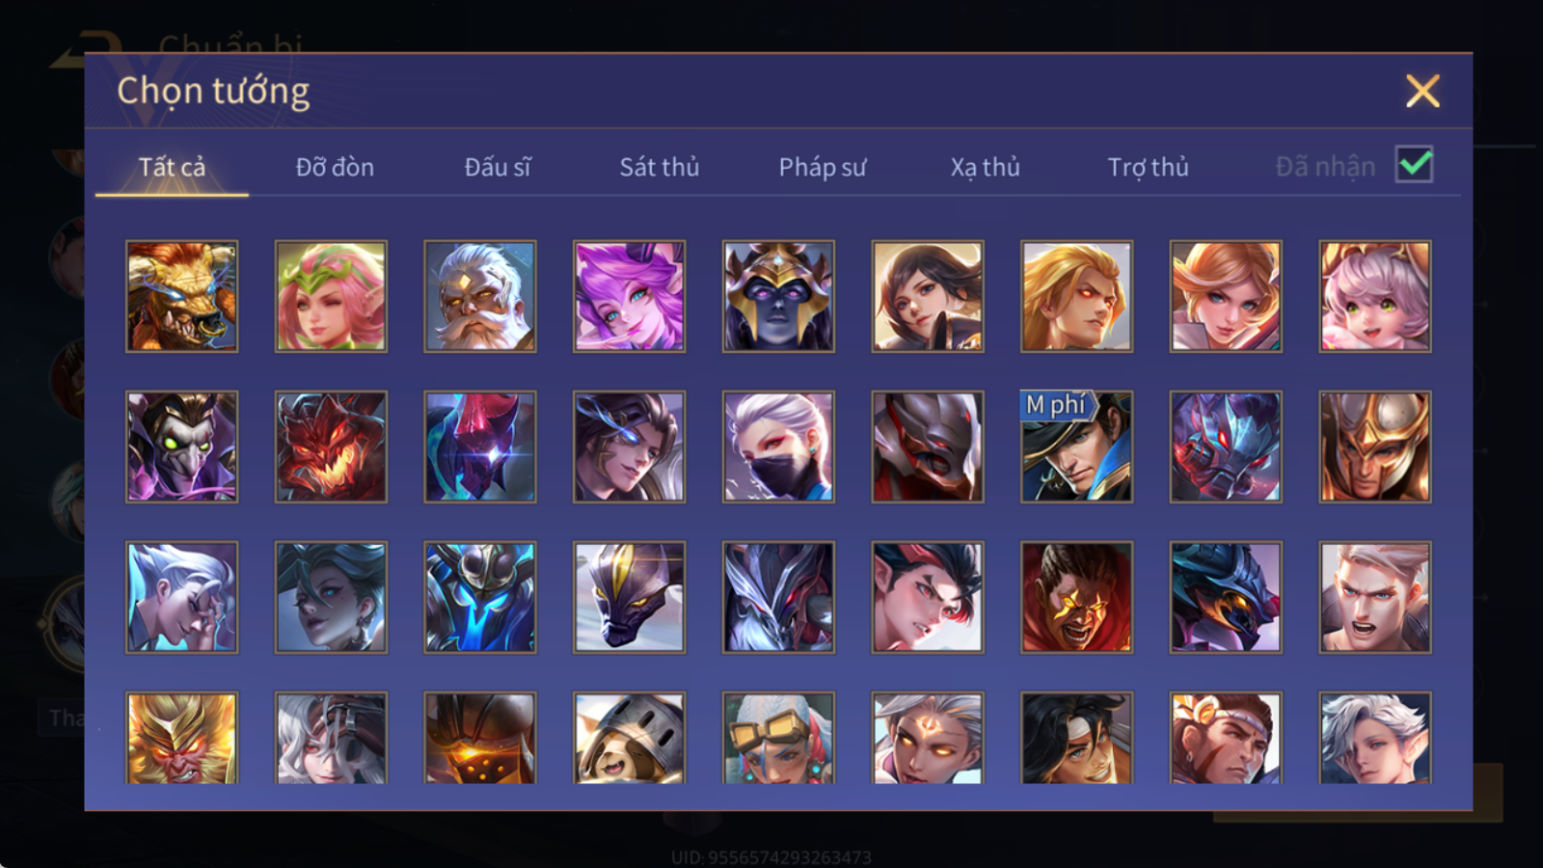This screenshot has height=868, width=1543.
Task: Show the Pháp sư hero category
Action: point(822,167)
